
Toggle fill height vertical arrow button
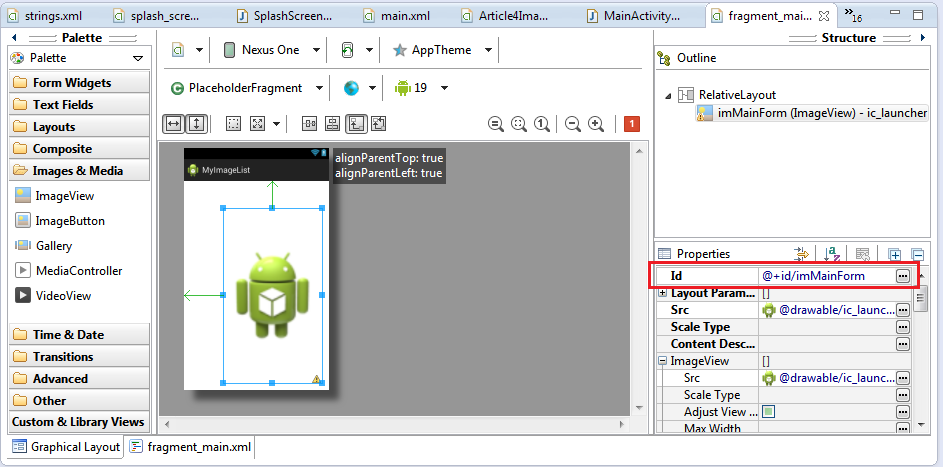196,124
